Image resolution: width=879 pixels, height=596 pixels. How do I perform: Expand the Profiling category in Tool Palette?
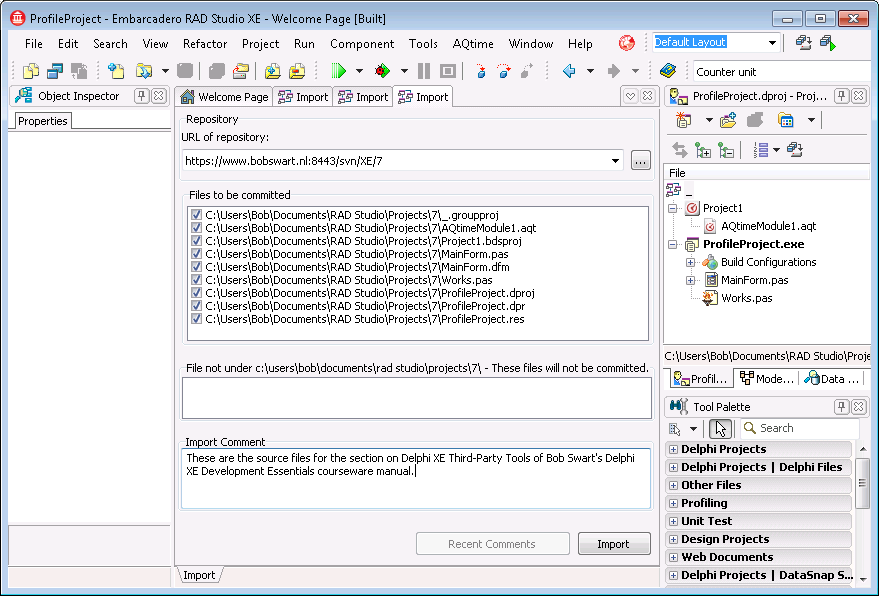(x=673, y=503)
